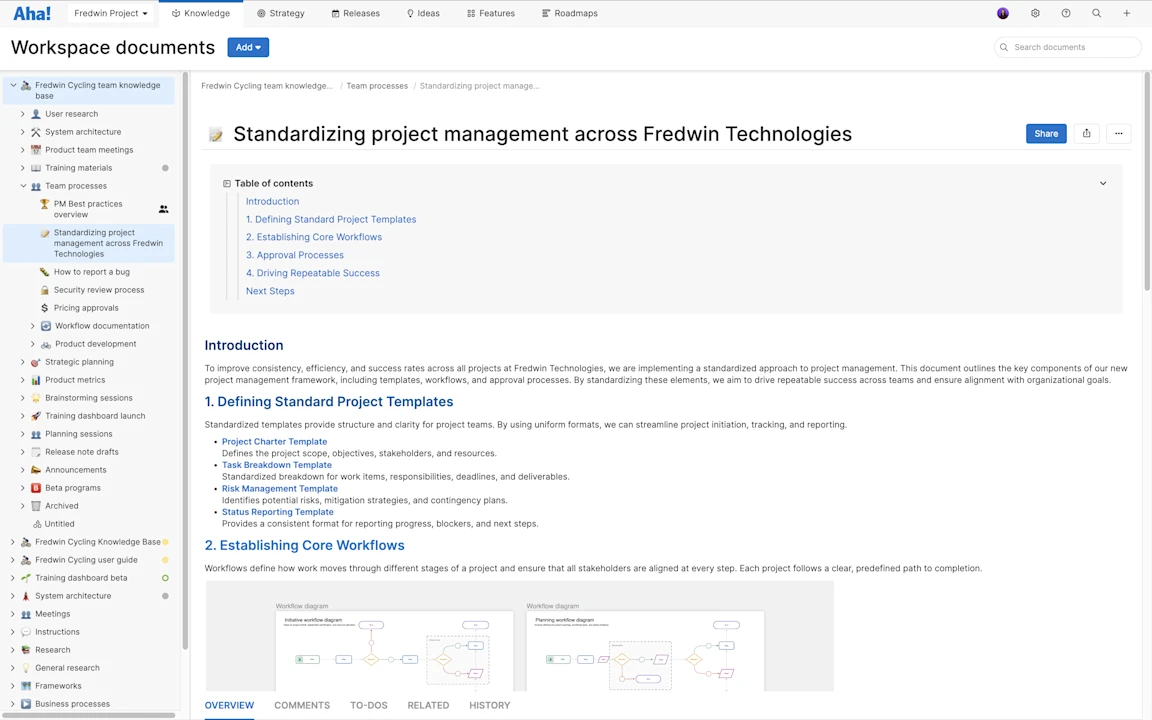Open the Features menu

coord(491,13)
